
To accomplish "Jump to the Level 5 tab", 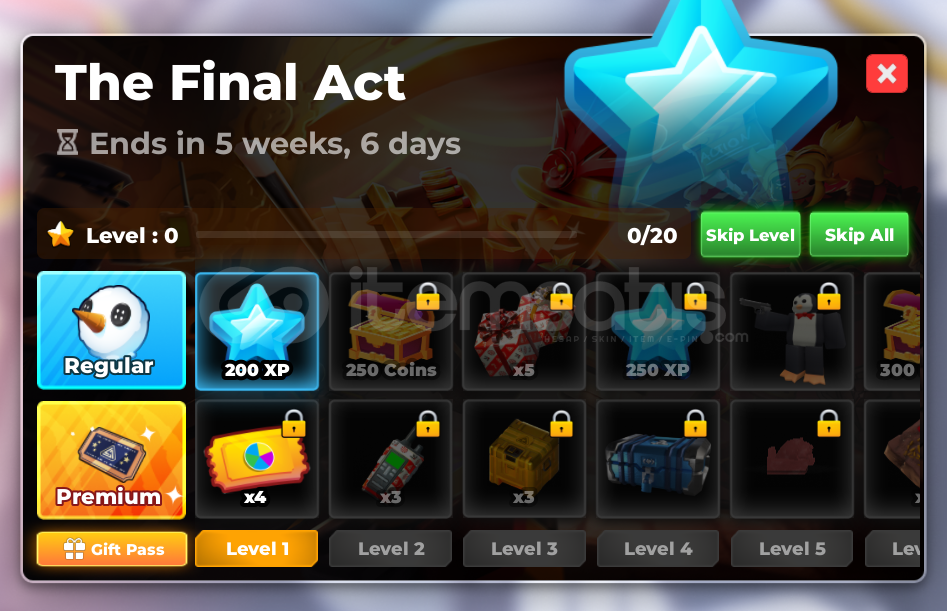I will point(792,548).
